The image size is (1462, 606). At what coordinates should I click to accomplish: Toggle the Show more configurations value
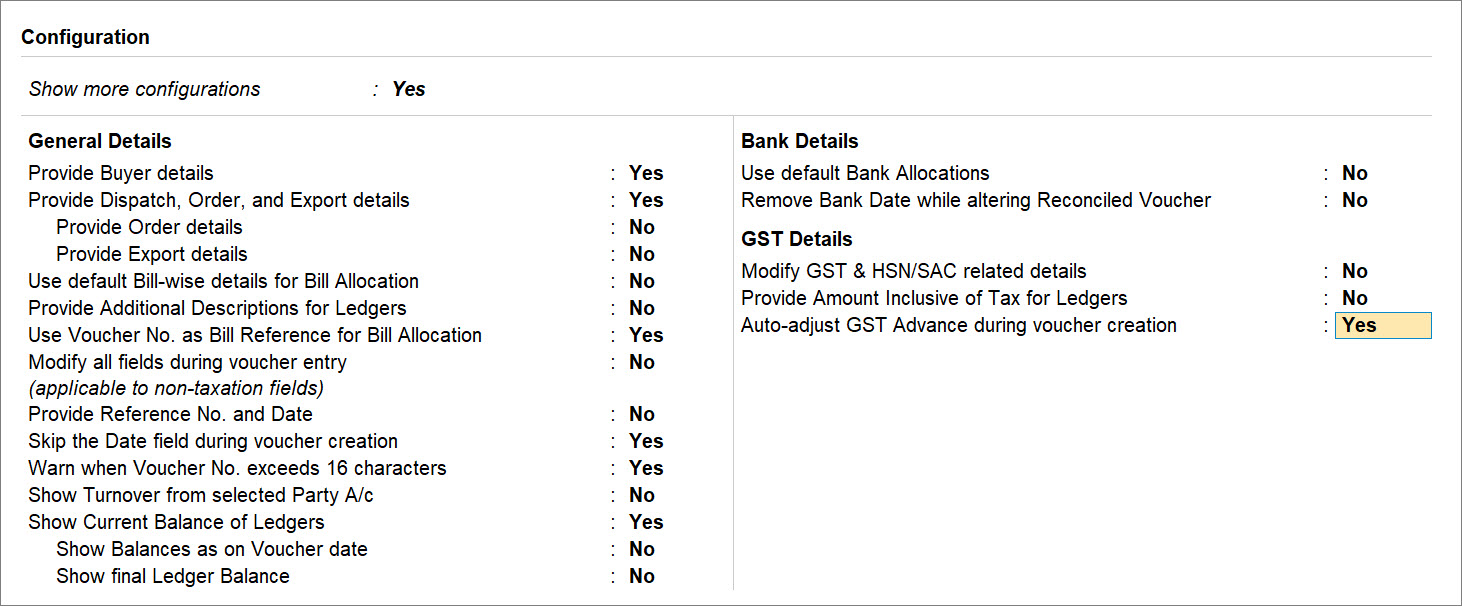[x=409, y=89]
